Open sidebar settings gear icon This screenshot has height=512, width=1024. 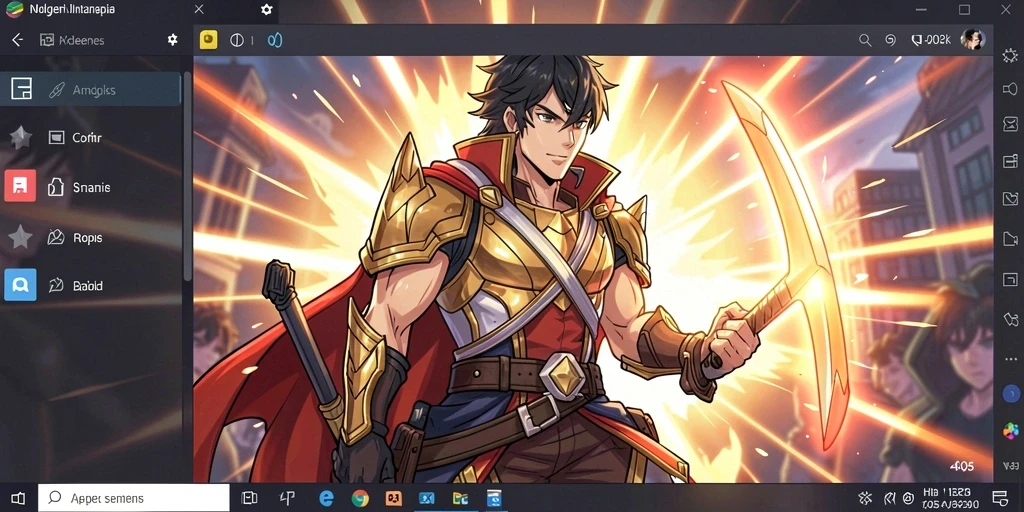(172, 40)
